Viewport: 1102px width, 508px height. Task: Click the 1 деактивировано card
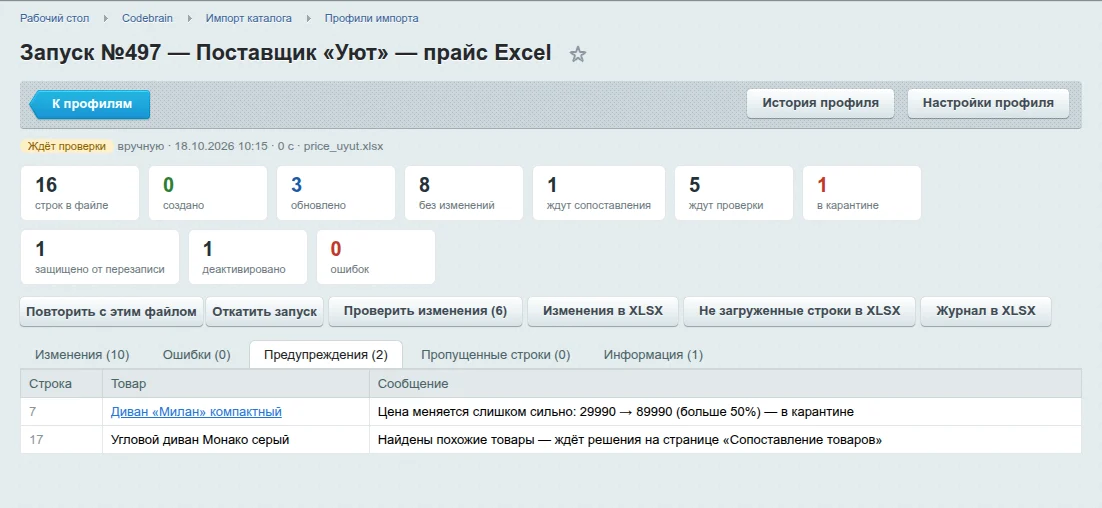(248, 257)
